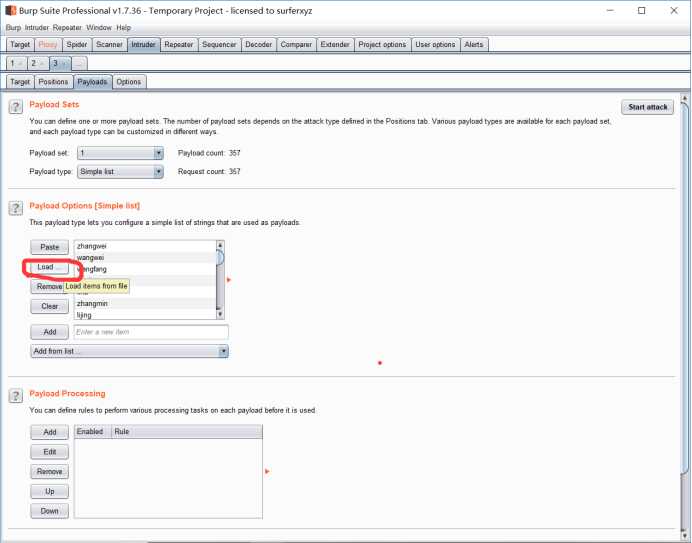The image size is (692, 543).
Task: Click the Burp Suite logo icon
Action: coord(11,10)
